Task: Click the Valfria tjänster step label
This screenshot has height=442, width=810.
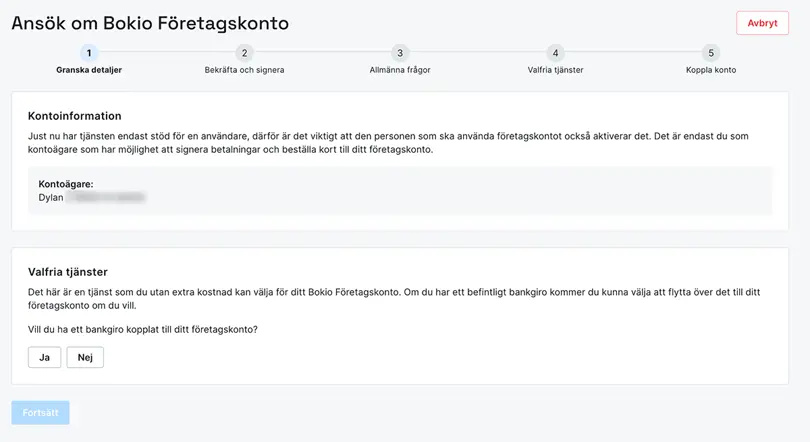Action: (555, 70)
